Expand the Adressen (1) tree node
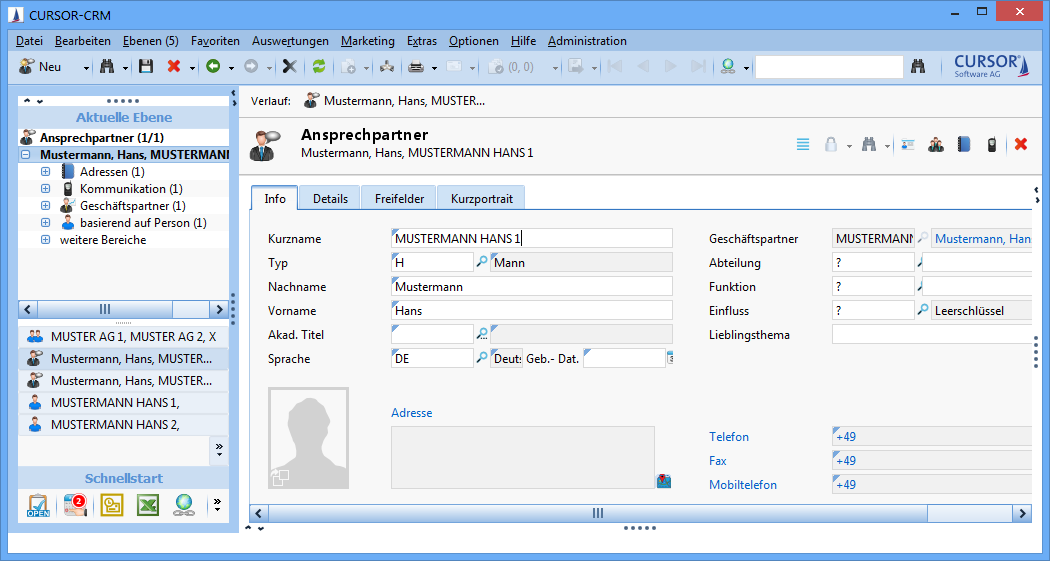The image size is (1050, 561). (x=45, y=172)
